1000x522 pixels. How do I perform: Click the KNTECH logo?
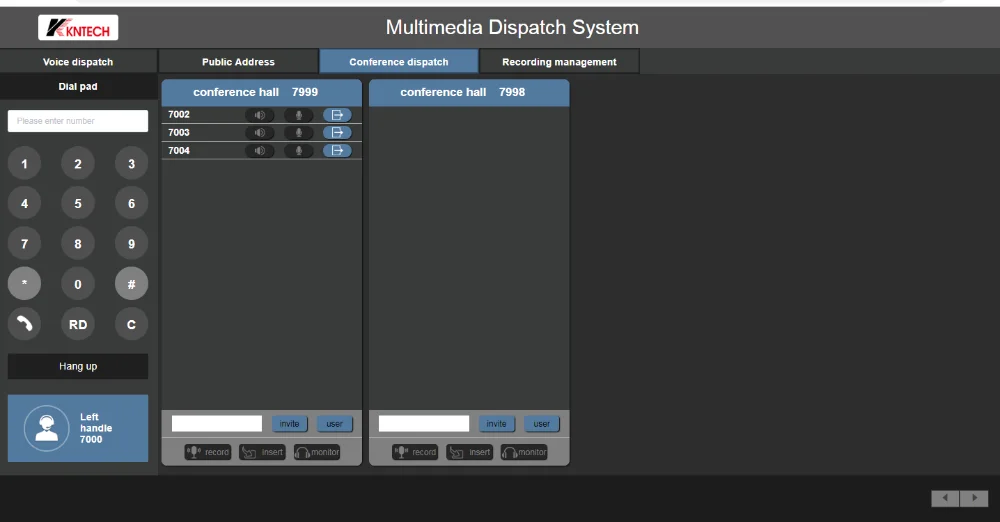[x=78, y=28]
